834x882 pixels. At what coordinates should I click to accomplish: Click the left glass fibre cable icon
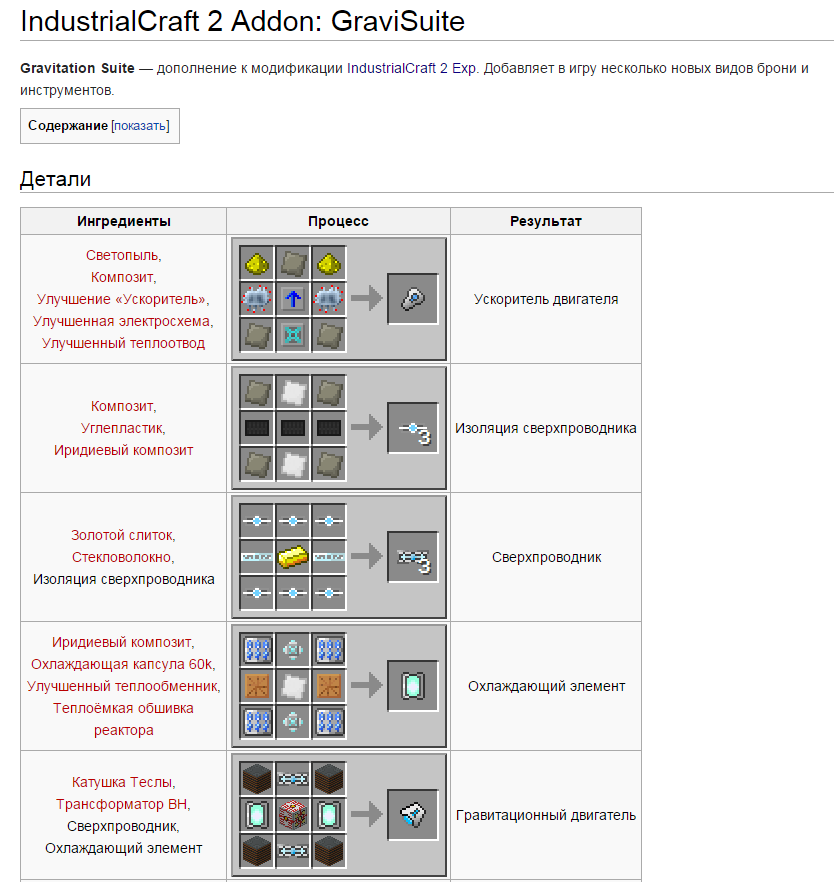(x=257, y=557)
